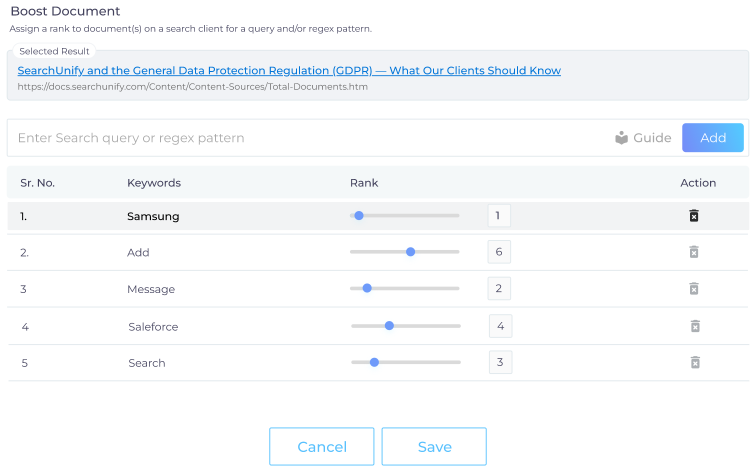Select the rank box showing 6
The height and width of the screenshot is (470, 754).
[x=499, y=252]
